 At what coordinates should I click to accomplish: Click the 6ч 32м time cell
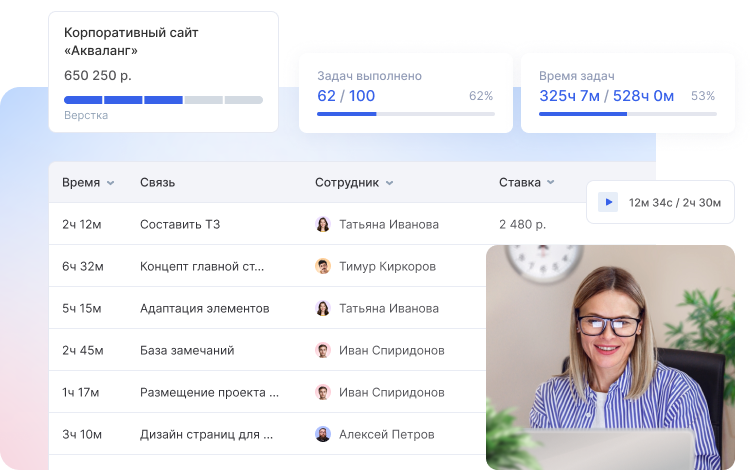pyautogui.click(x=83, y=266)
